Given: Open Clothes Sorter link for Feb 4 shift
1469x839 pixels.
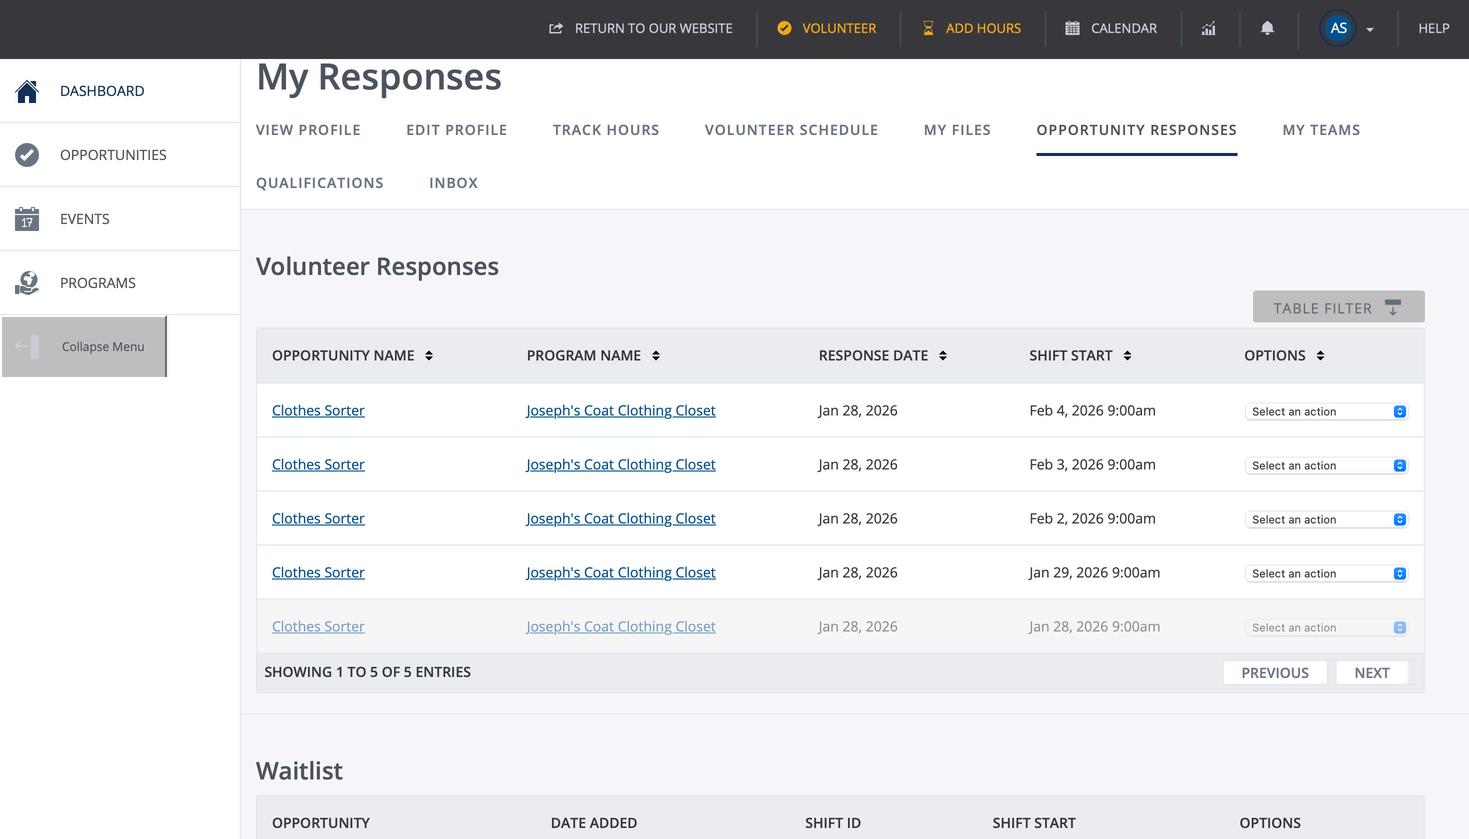Looking at the screenshot, I should [318, 411].
